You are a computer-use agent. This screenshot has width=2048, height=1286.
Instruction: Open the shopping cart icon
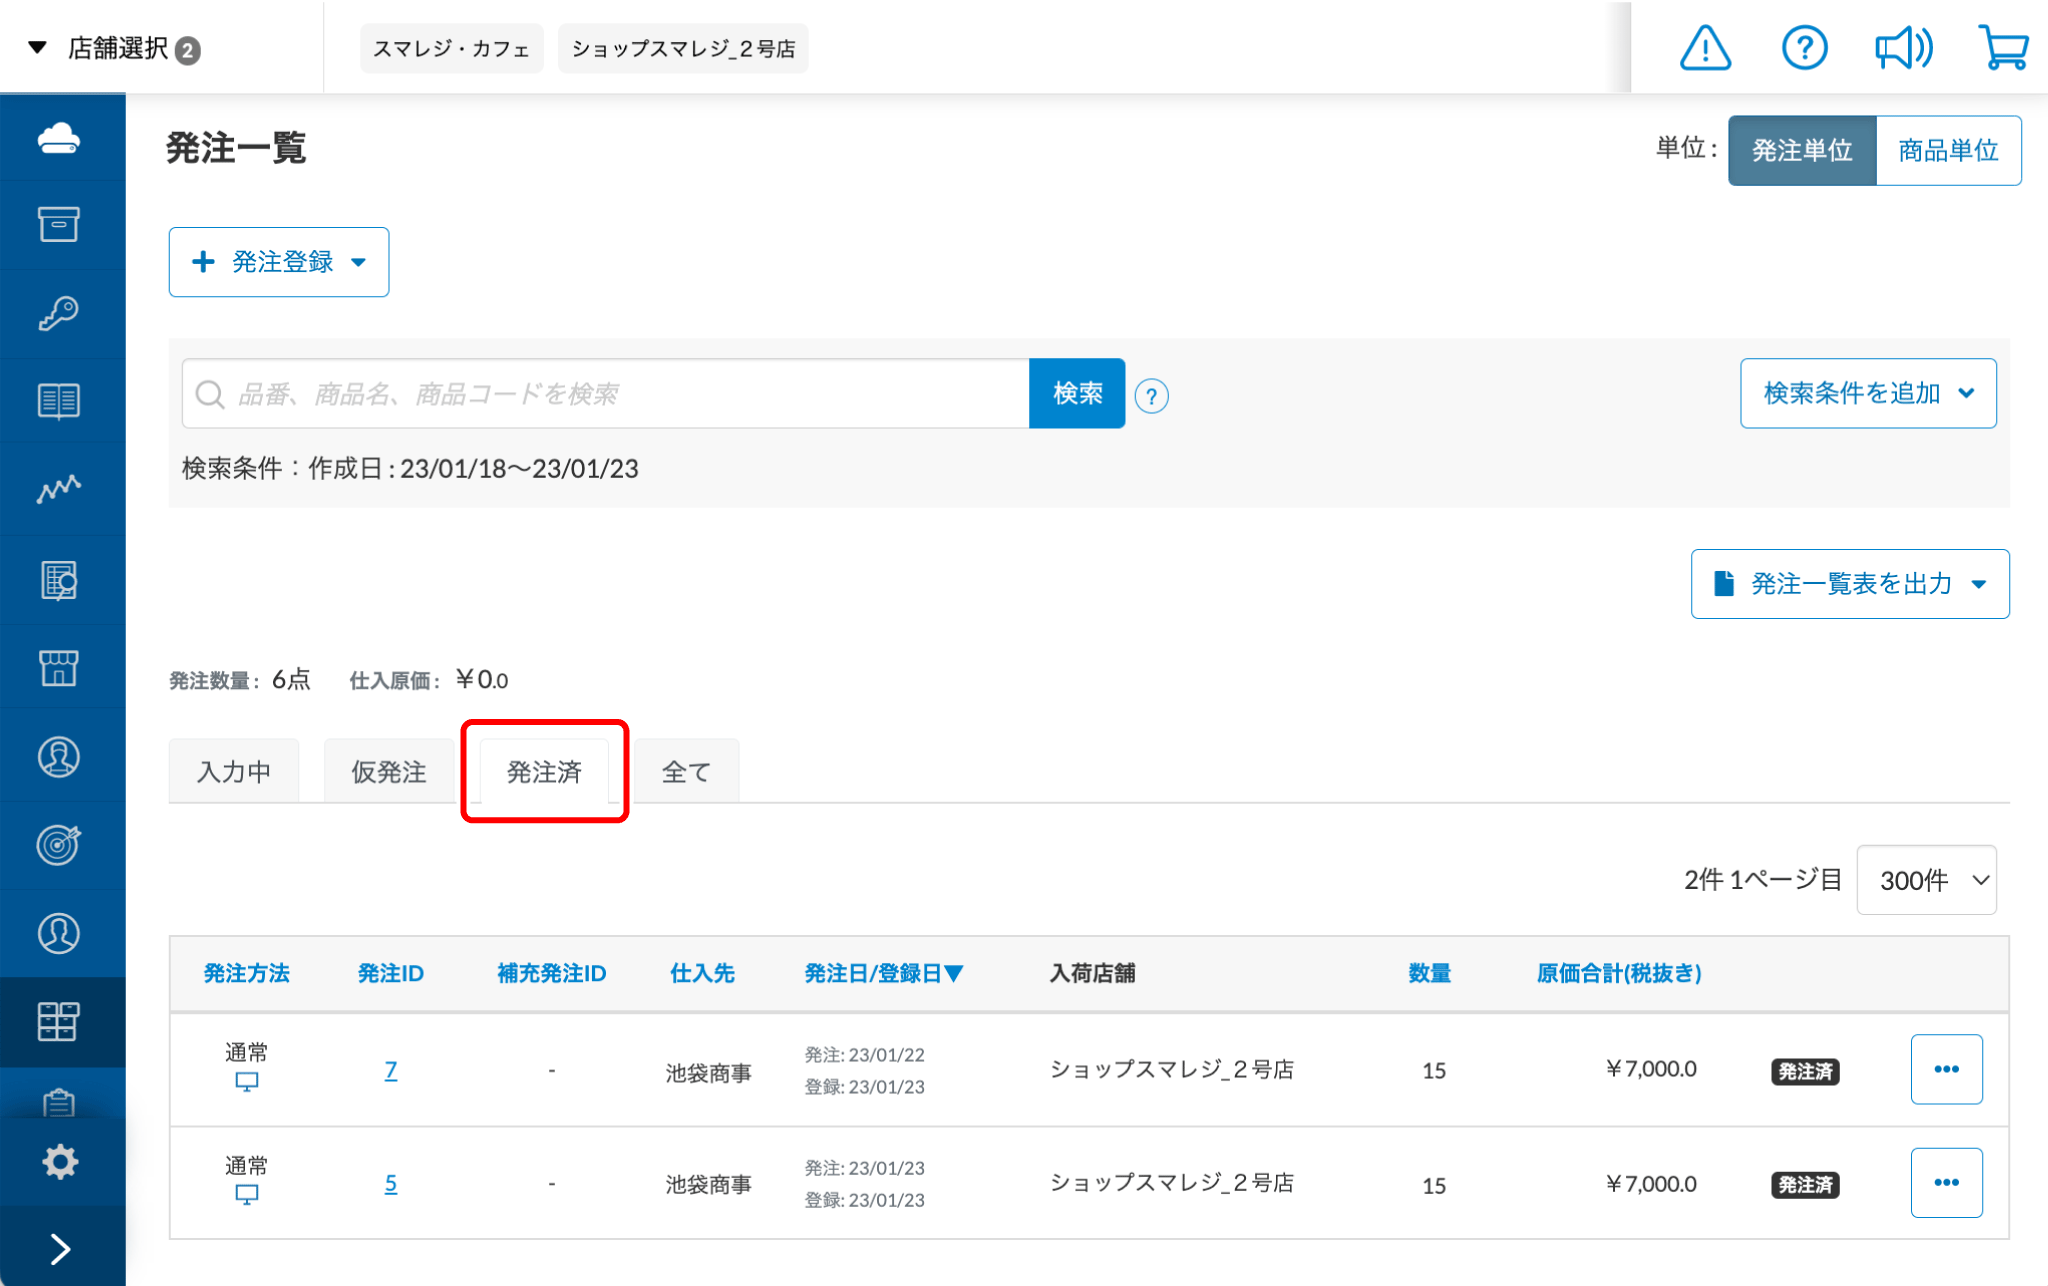pyautogui.click(x=2002, y=48)
